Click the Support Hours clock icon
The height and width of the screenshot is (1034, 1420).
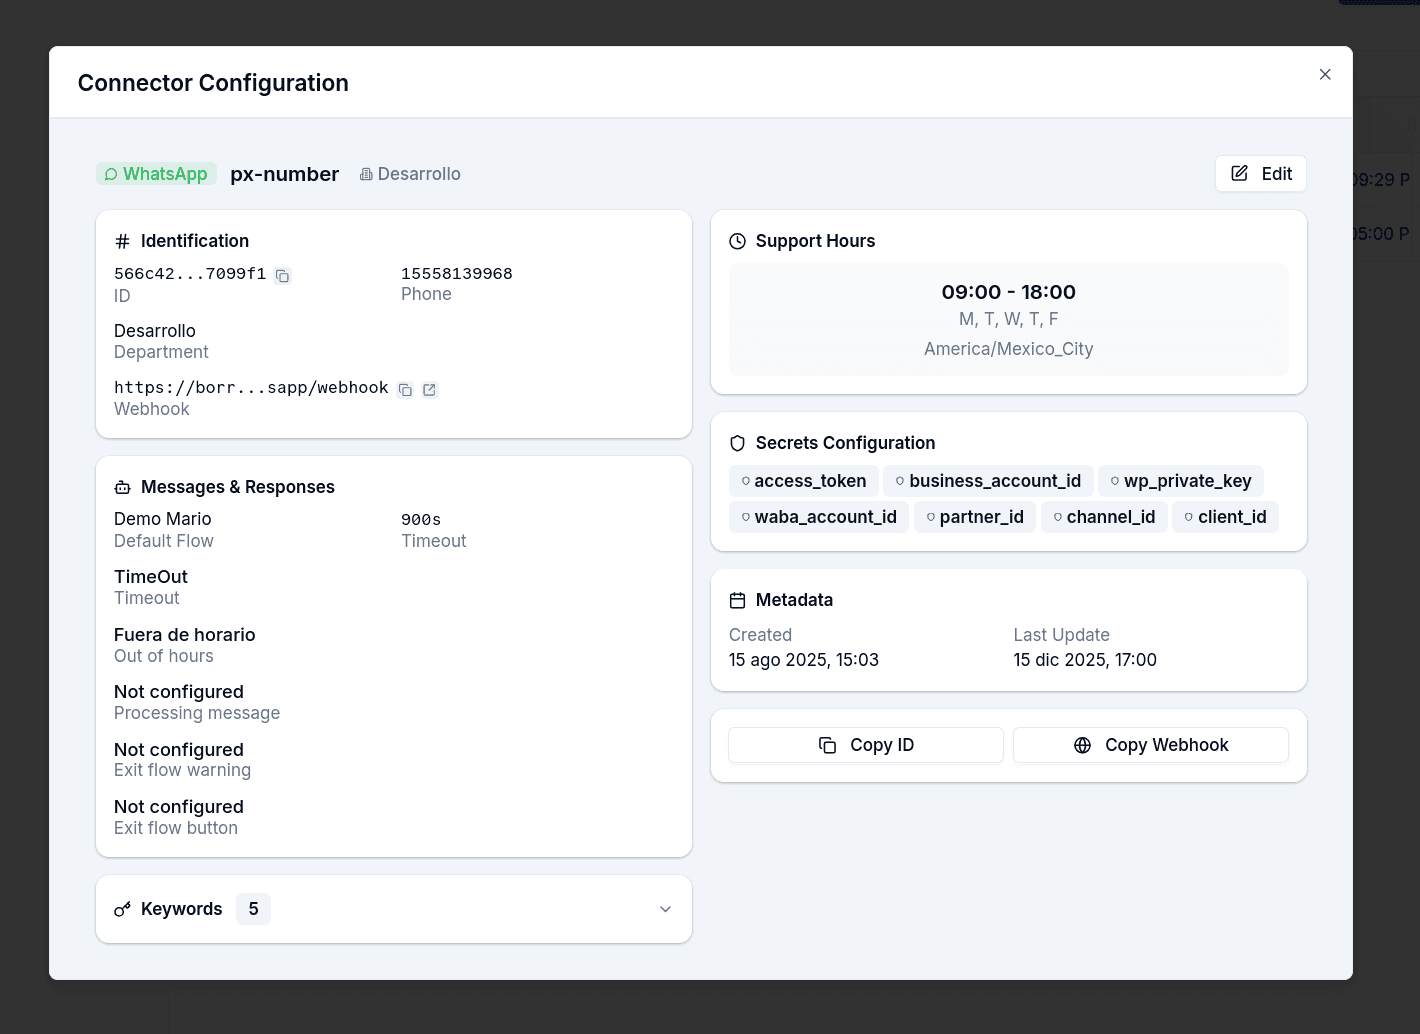pos(738,241)
